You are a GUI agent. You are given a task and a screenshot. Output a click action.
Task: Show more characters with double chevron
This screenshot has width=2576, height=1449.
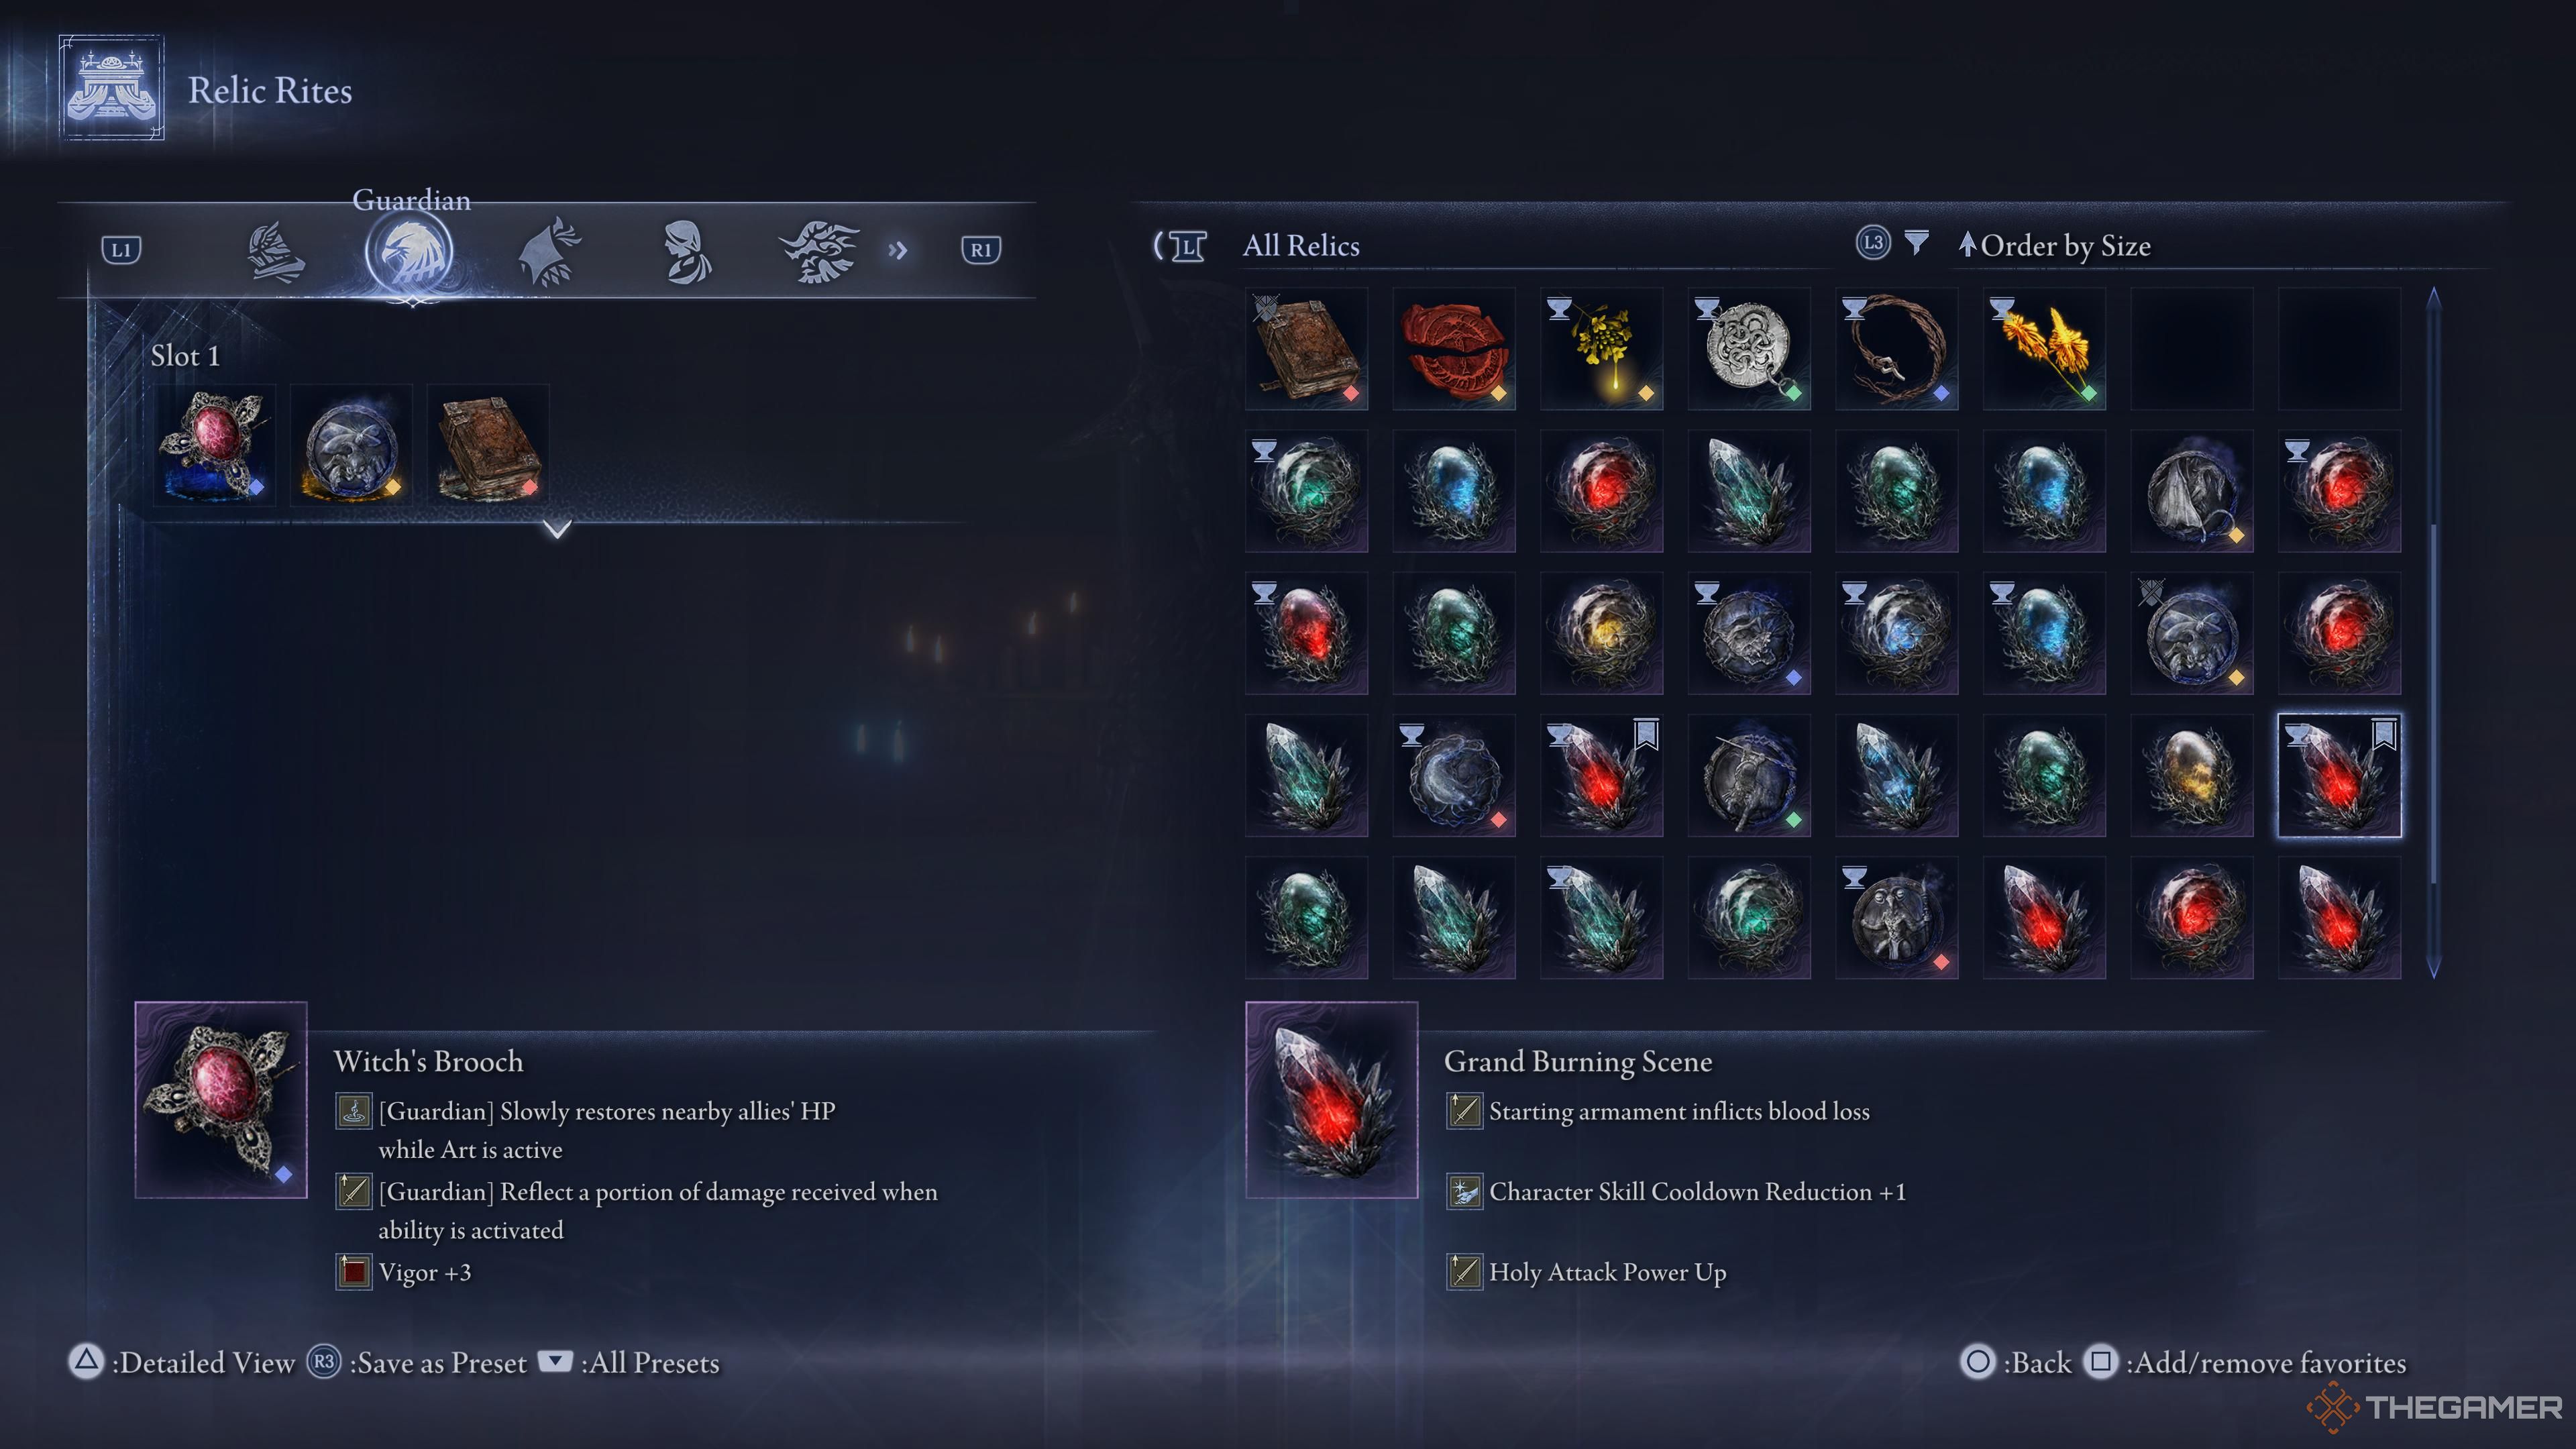[897, 250]
